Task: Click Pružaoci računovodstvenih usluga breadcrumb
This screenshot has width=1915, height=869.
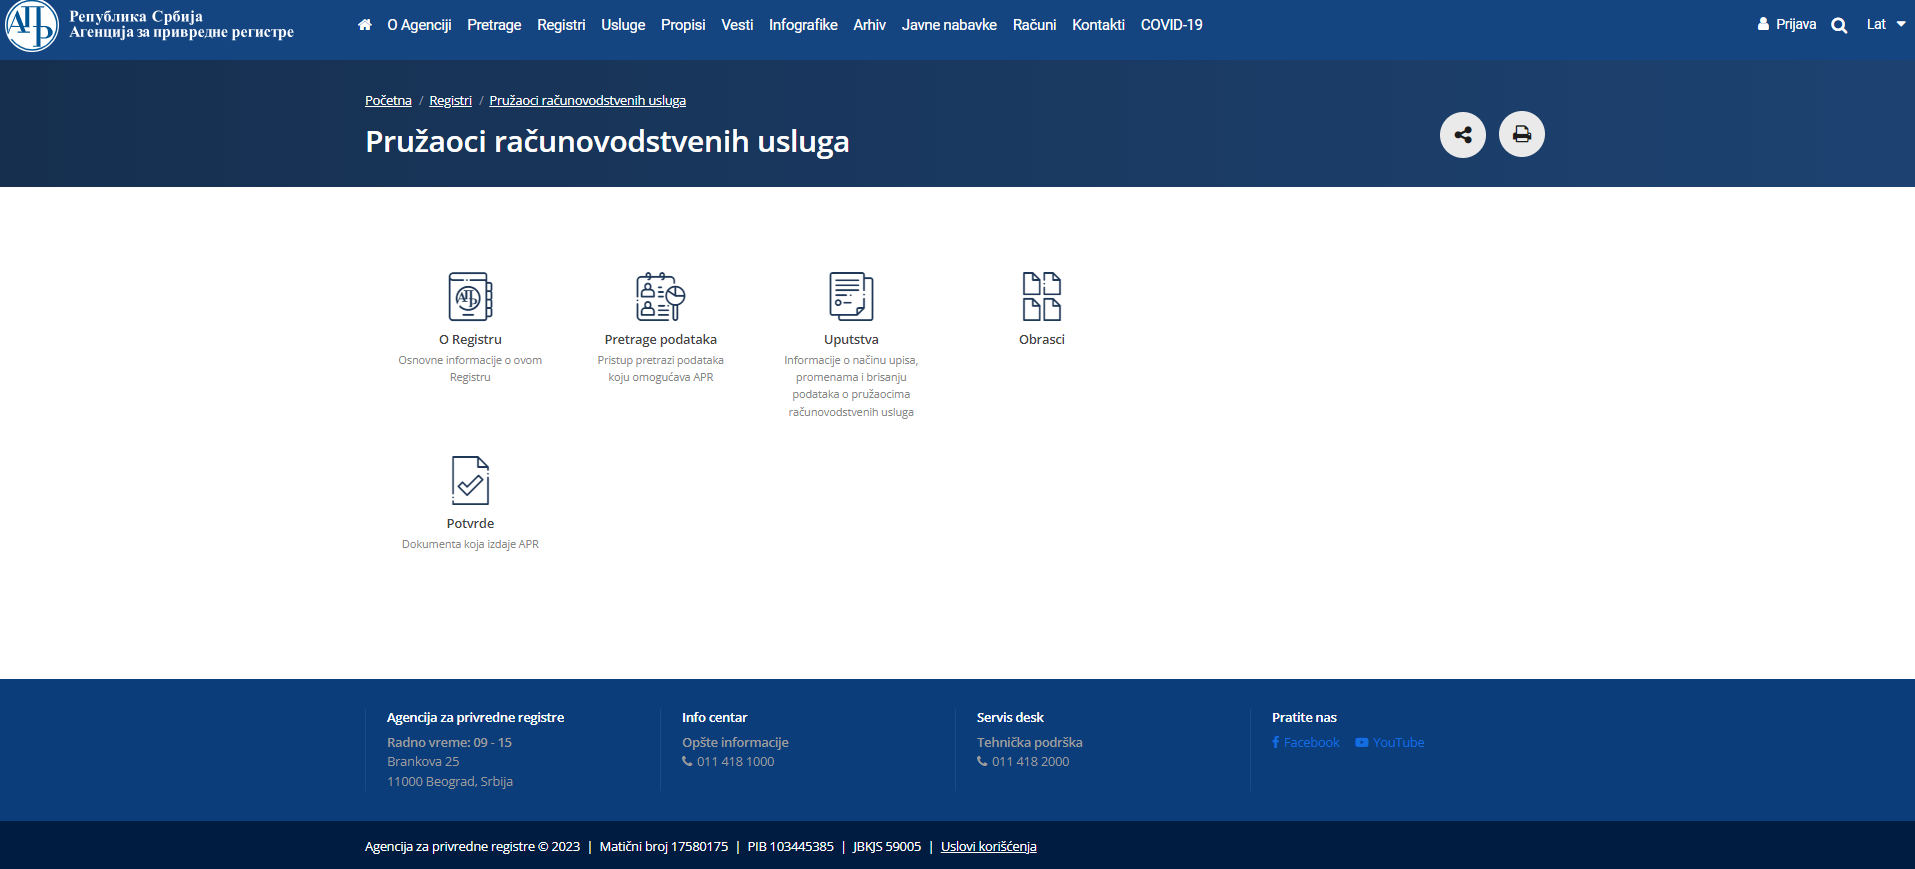Action: click(x=587, y=101)
